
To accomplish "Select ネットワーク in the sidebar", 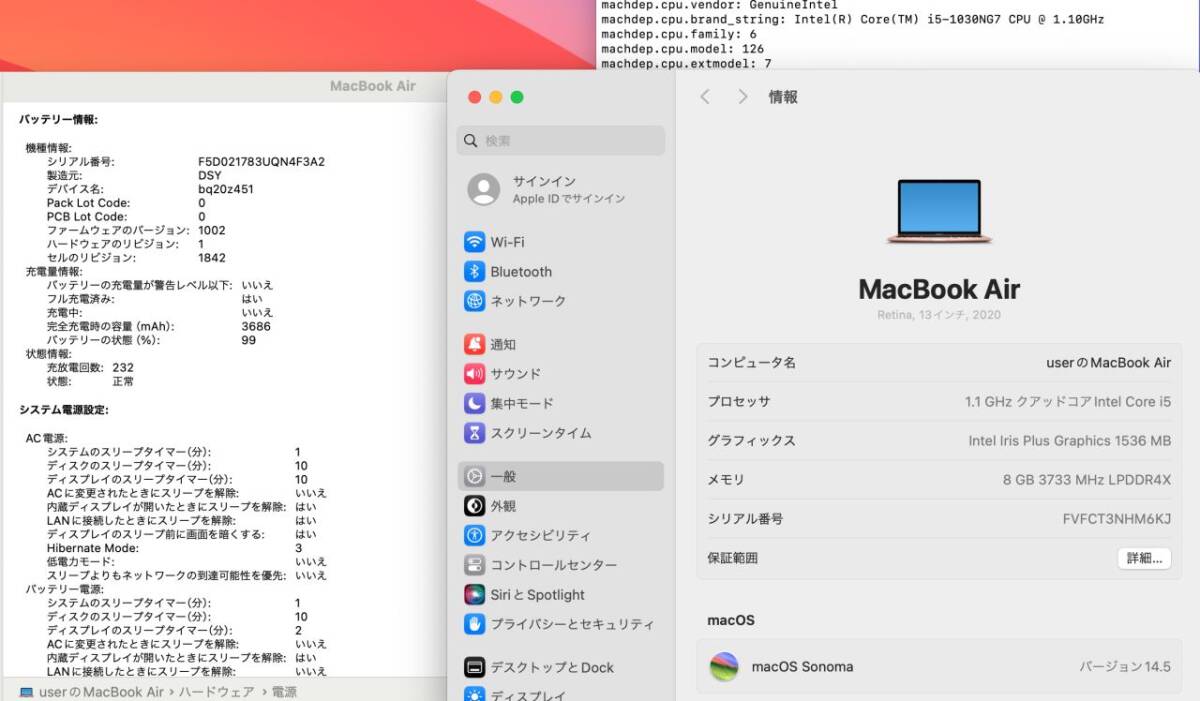I will [561, 301].
